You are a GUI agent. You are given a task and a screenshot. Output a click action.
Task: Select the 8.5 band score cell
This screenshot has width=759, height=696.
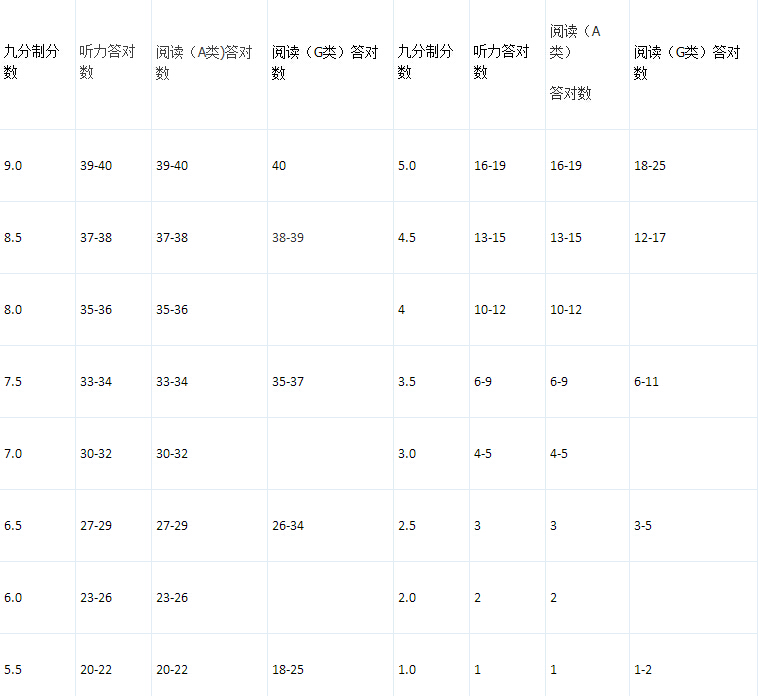(13, 238)
